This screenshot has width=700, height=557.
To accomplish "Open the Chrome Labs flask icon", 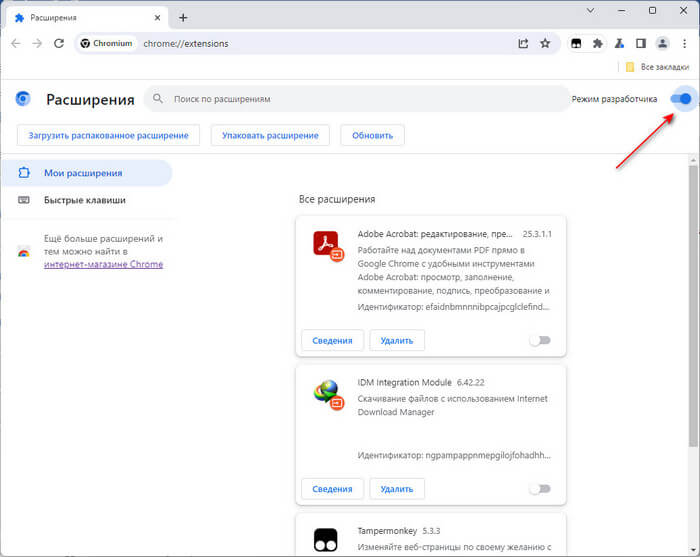I will [x=619, y=43].
